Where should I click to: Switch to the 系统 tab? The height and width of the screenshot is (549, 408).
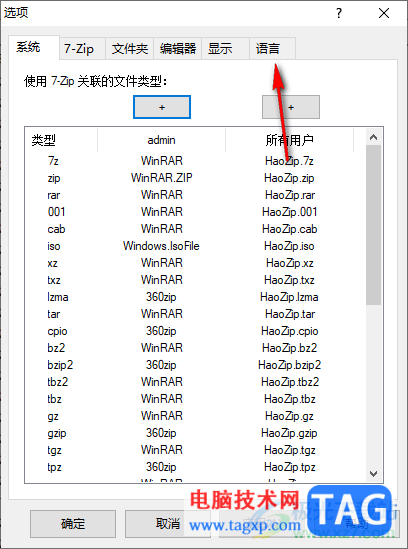(34, 48)
